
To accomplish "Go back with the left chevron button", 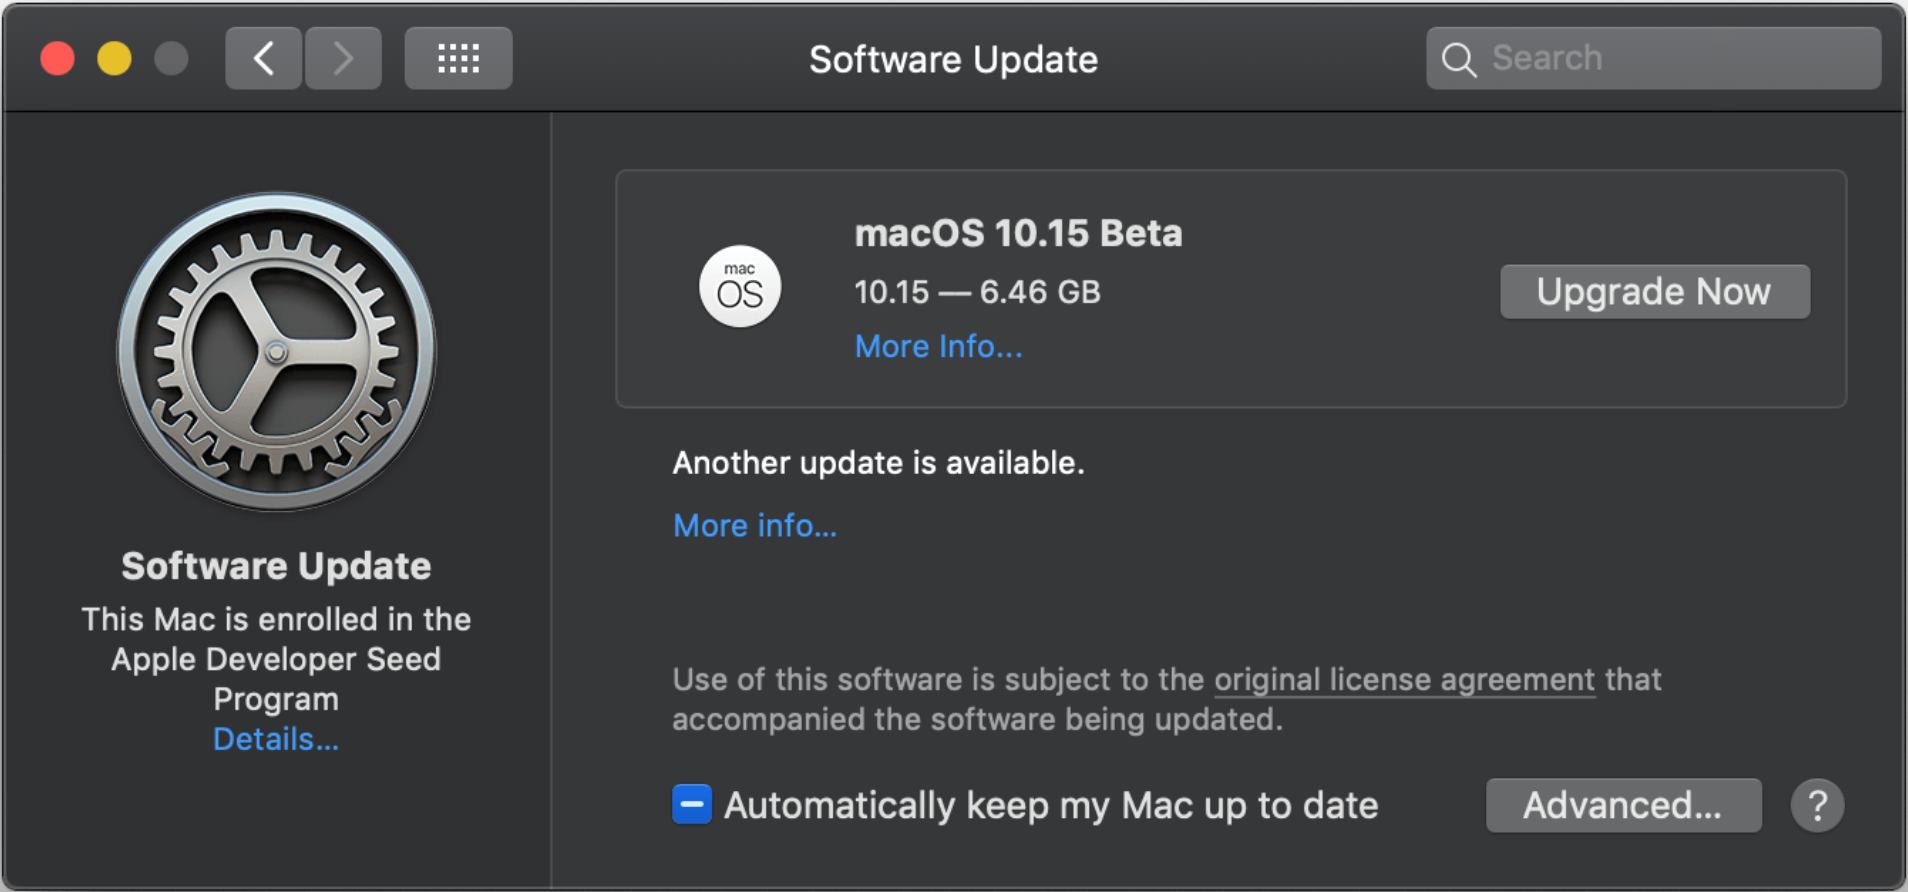I will (x=263, y=59).
